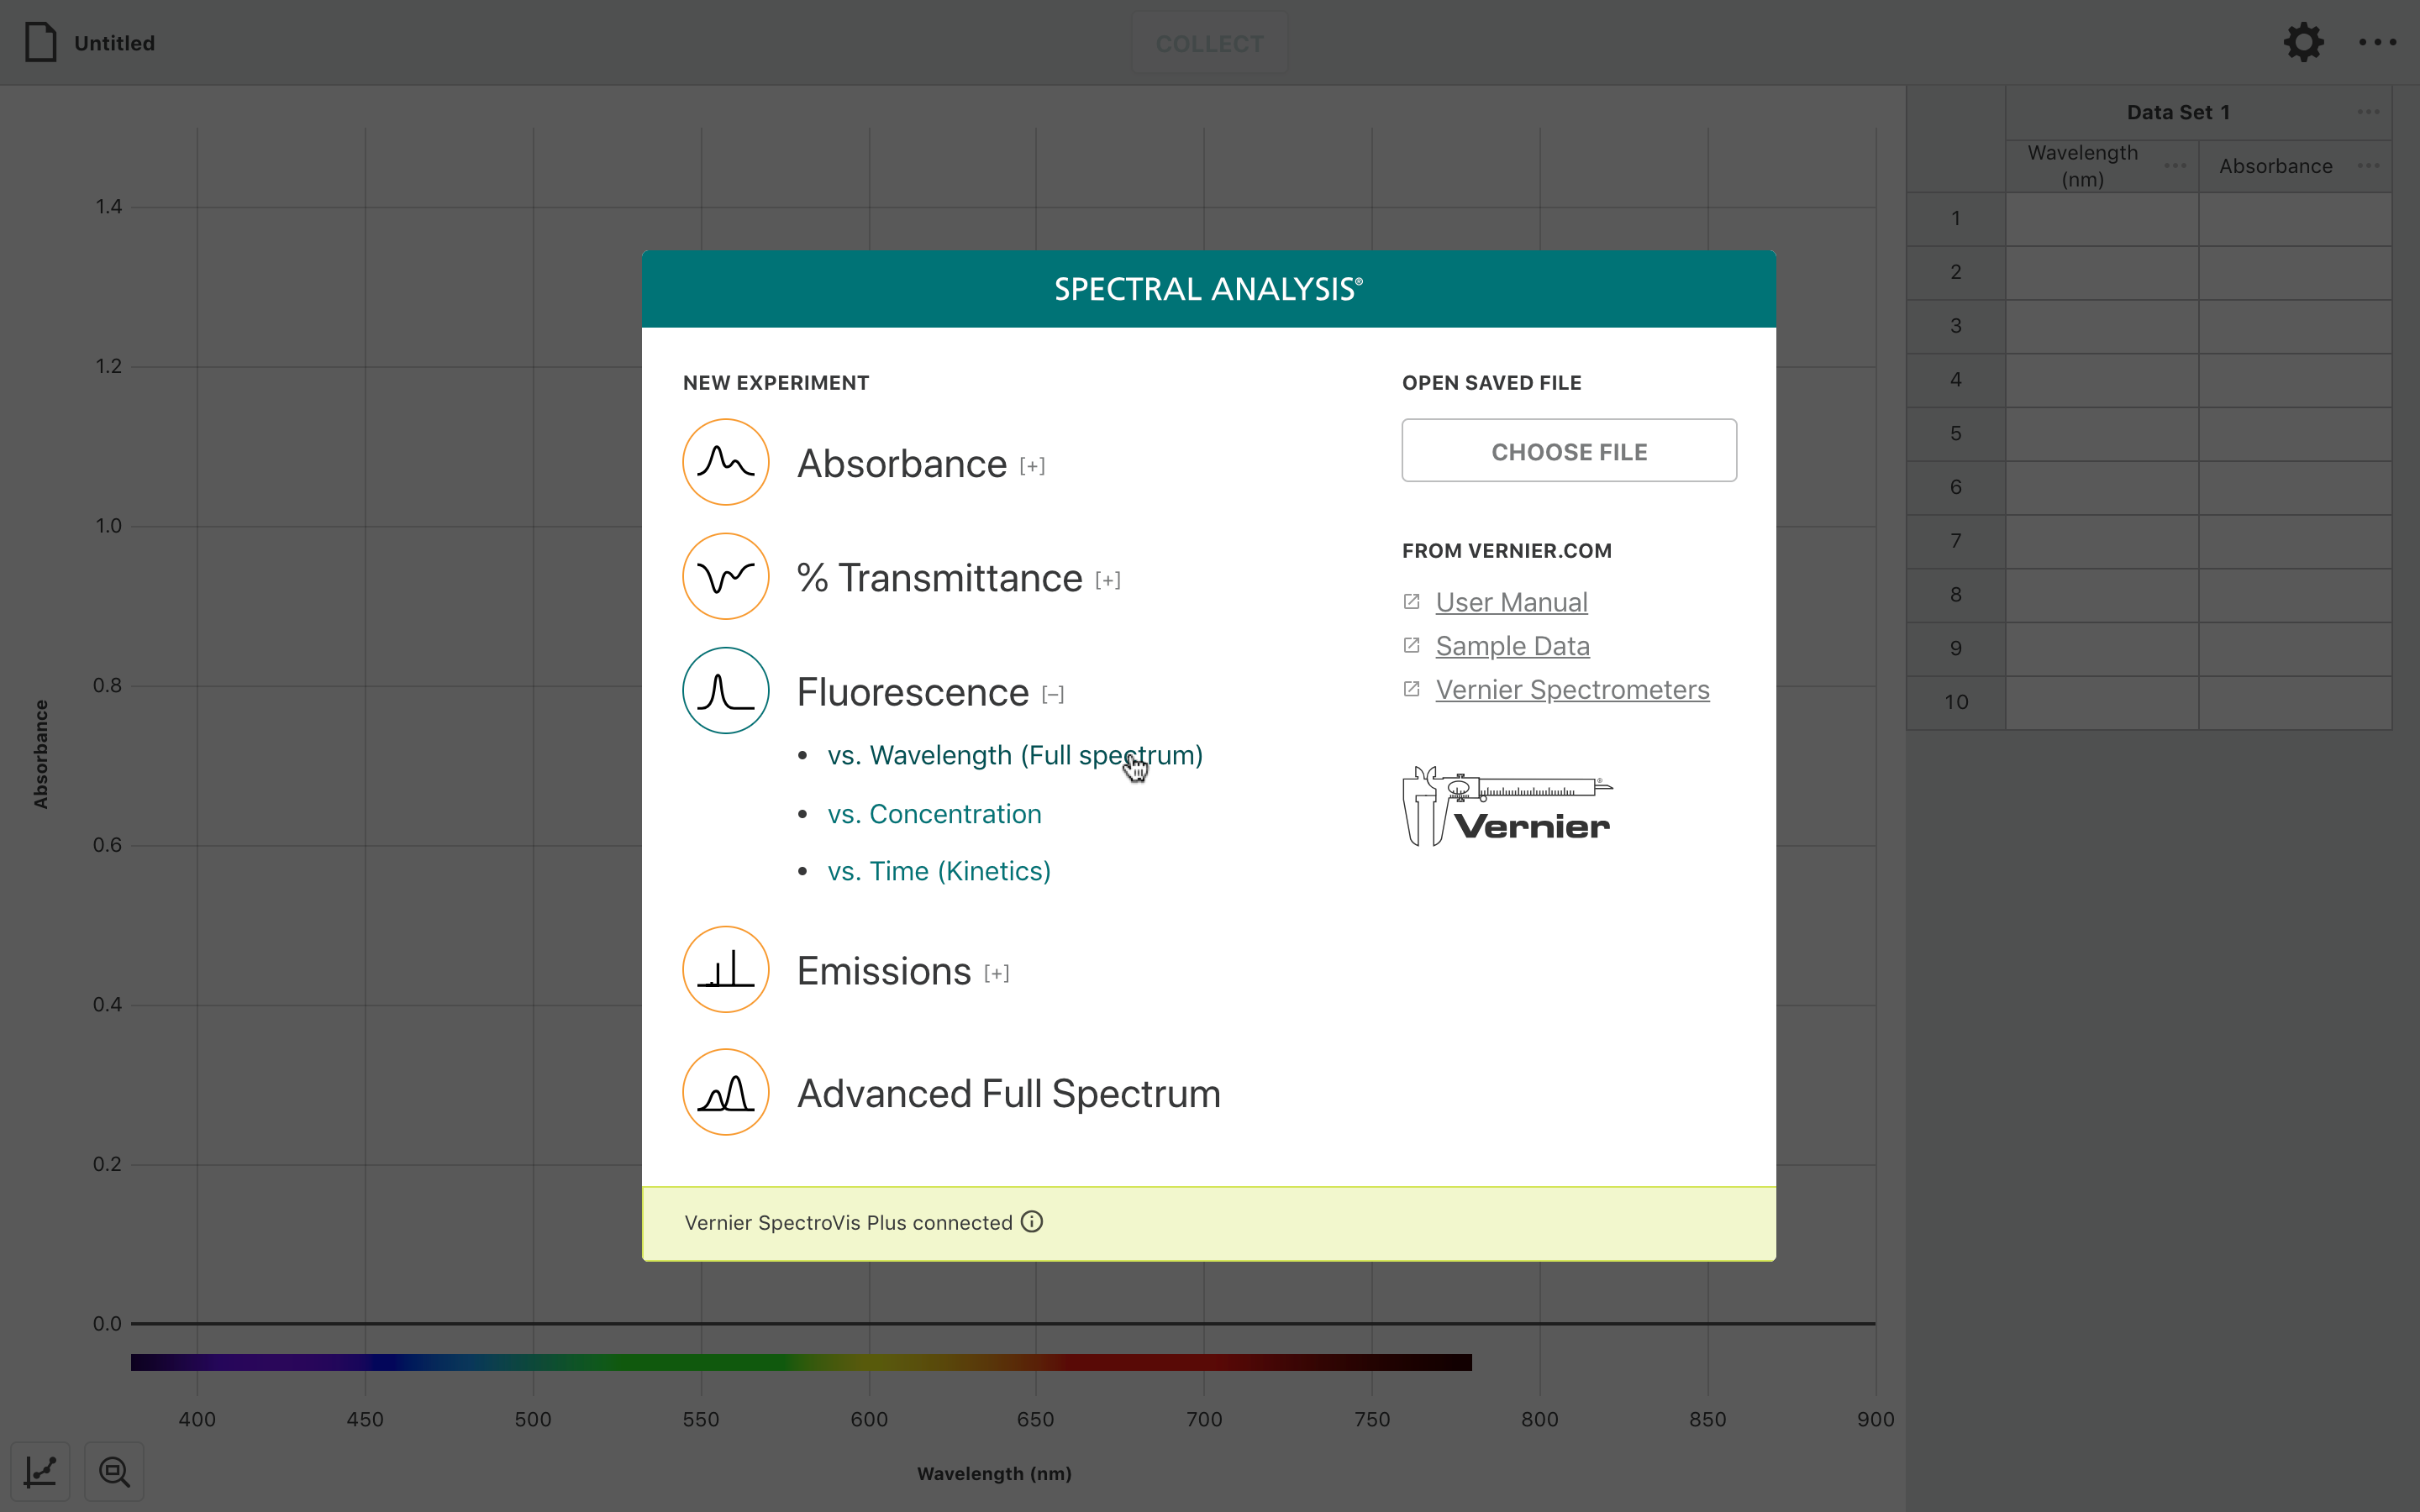Viewport: 2420px width, 1512px height.
Task: Click the Fluorescence vs. Time option
Action: 939,871
